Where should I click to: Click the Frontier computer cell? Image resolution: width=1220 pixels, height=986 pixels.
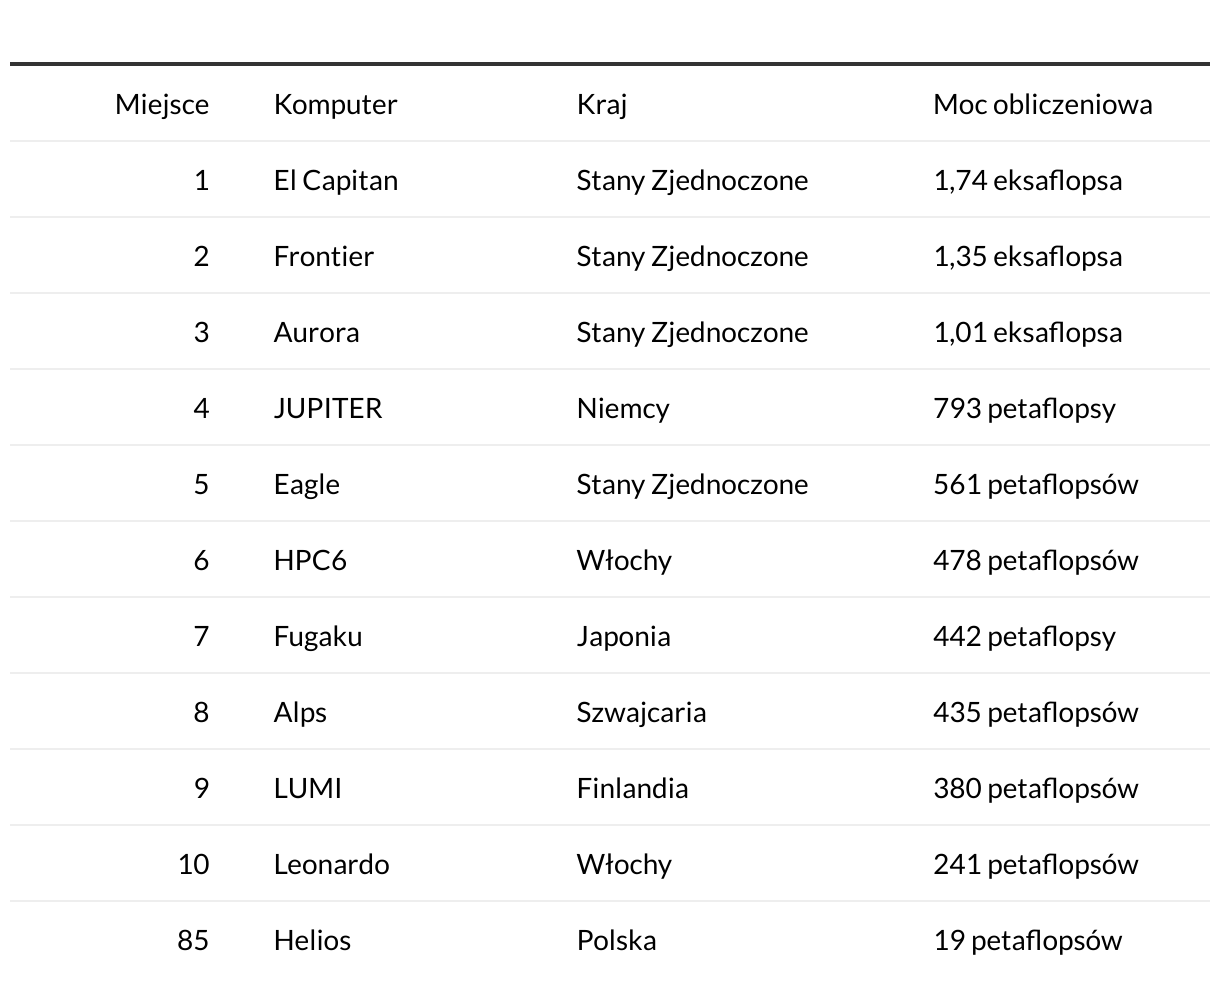[323, 256]
